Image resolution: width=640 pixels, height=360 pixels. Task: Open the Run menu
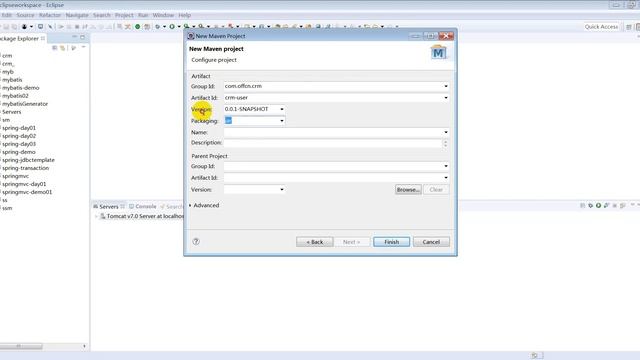[143, 15]
